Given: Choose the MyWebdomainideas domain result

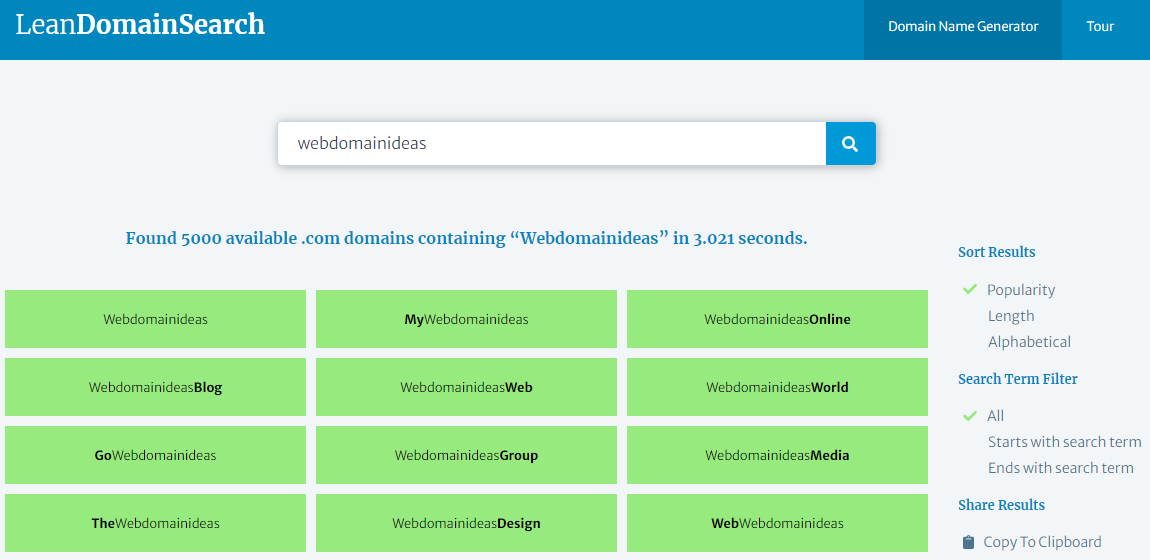Looking at the screenshot, I should [x=466, y=320].
